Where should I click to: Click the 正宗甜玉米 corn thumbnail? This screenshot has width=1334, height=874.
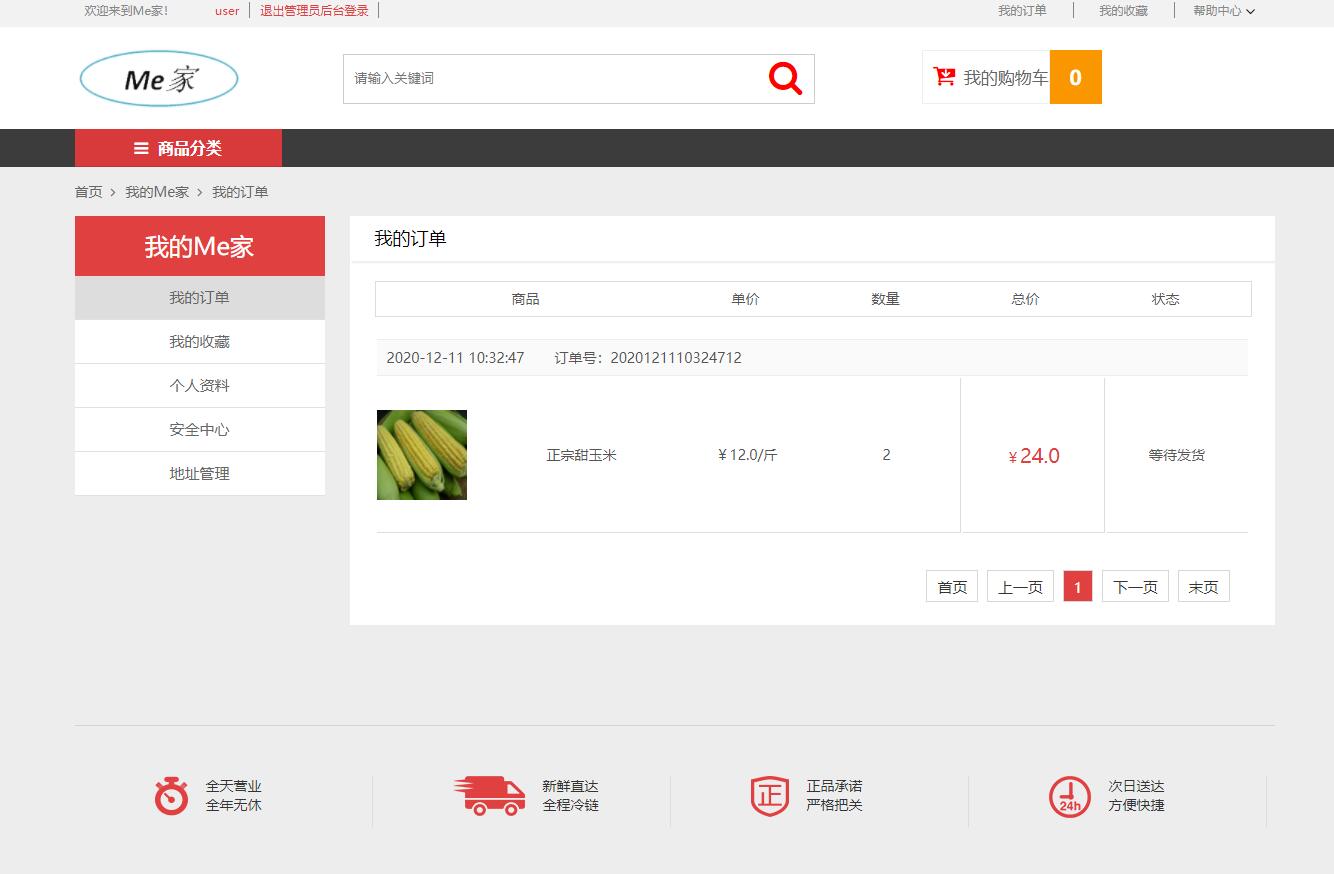tap(421, 454)
